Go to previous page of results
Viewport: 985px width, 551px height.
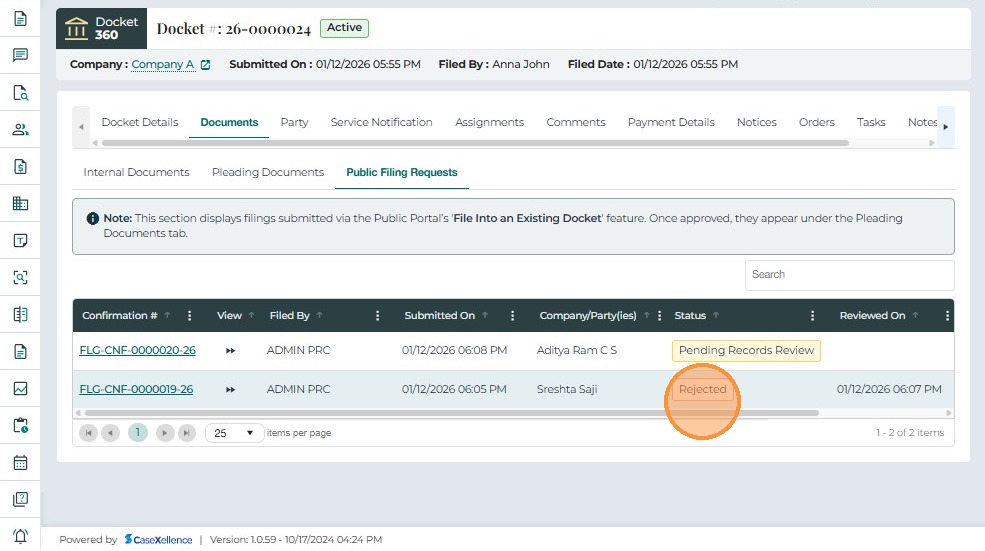tap(111, 433)
